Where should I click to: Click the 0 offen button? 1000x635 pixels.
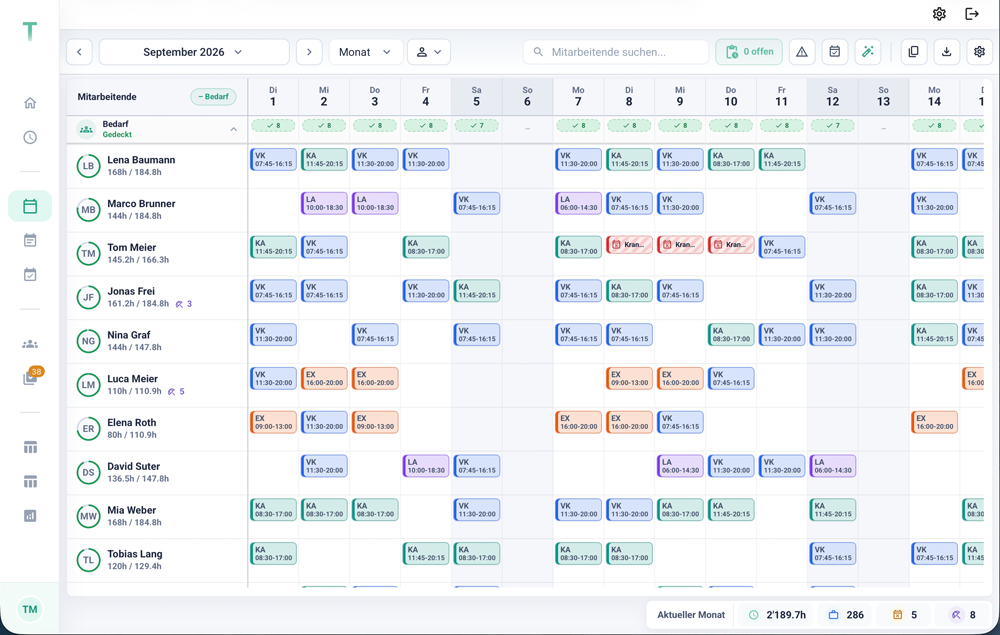749,52
